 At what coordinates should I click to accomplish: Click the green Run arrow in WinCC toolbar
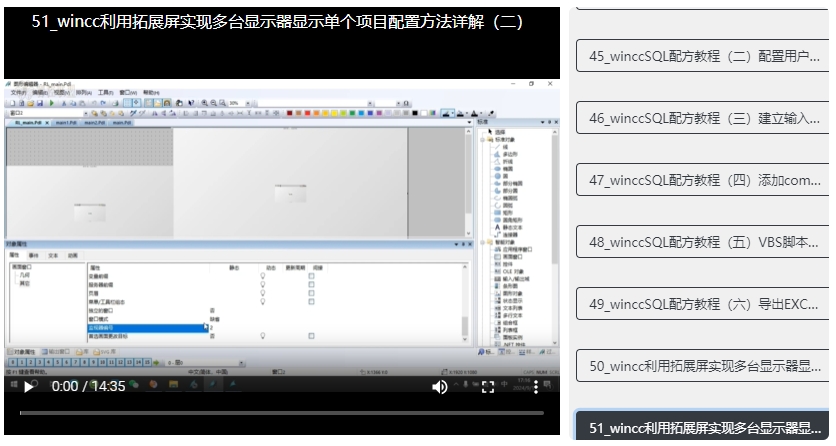click(52, 103)
